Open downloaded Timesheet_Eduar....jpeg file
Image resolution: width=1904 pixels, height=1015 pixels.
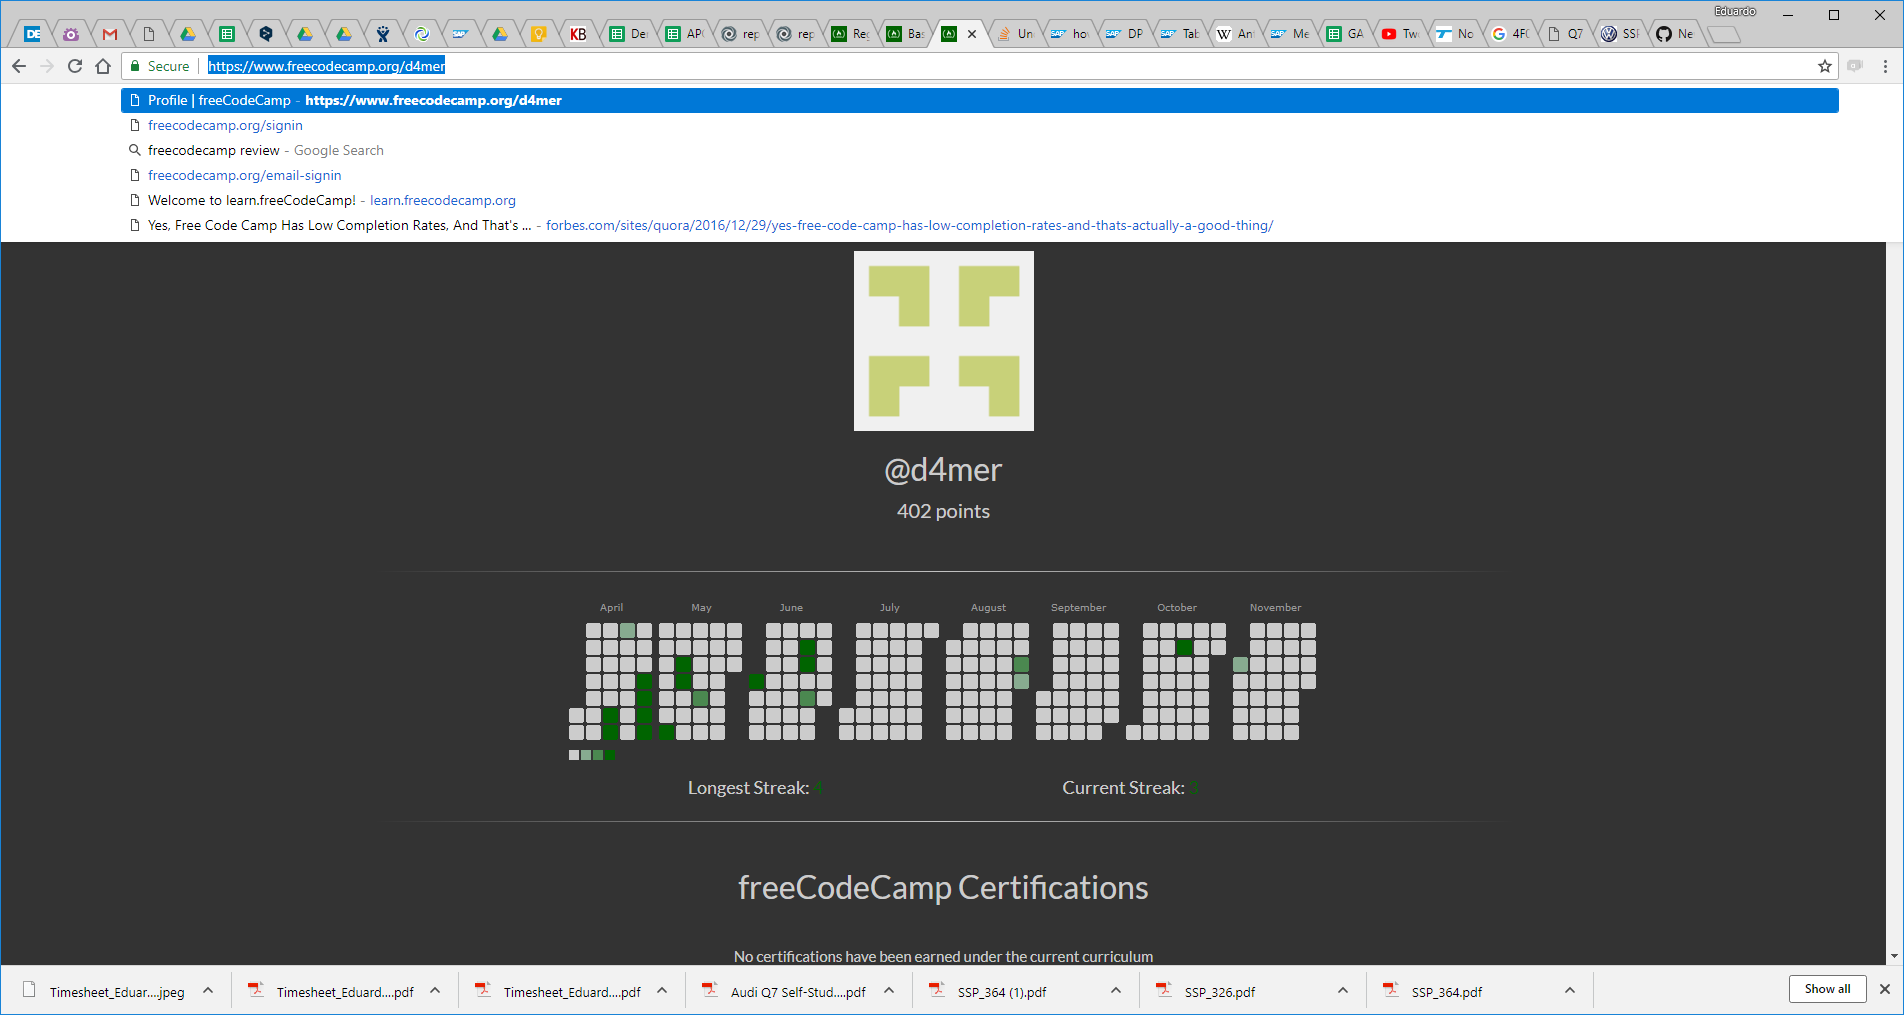pos(104,992)
